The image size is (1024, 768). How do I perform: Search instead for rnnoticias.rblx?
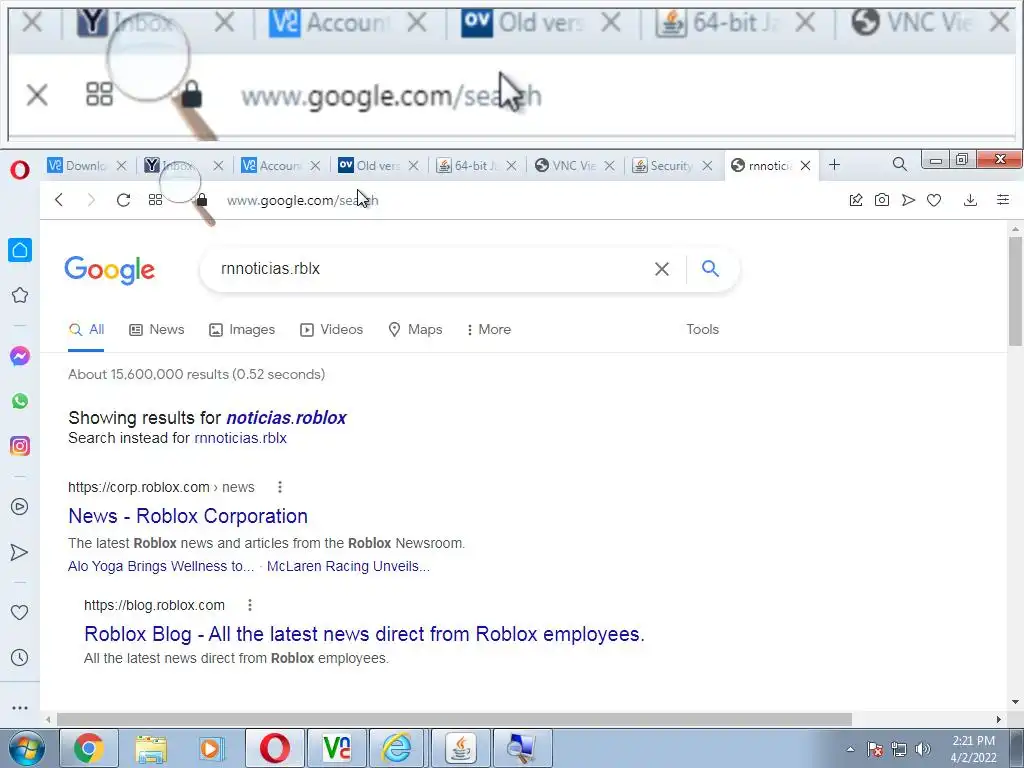[241, 438]
